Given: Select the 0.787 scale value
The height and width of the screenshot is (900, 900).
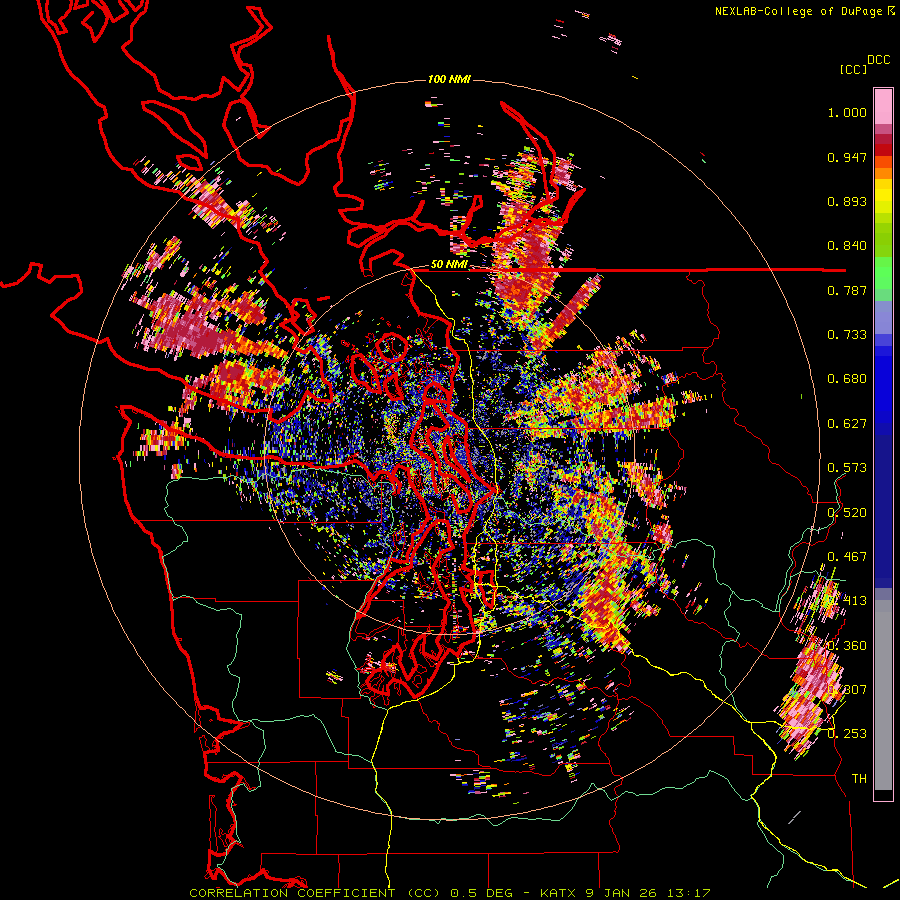Looking at the screenshot, I should point(847,290).
